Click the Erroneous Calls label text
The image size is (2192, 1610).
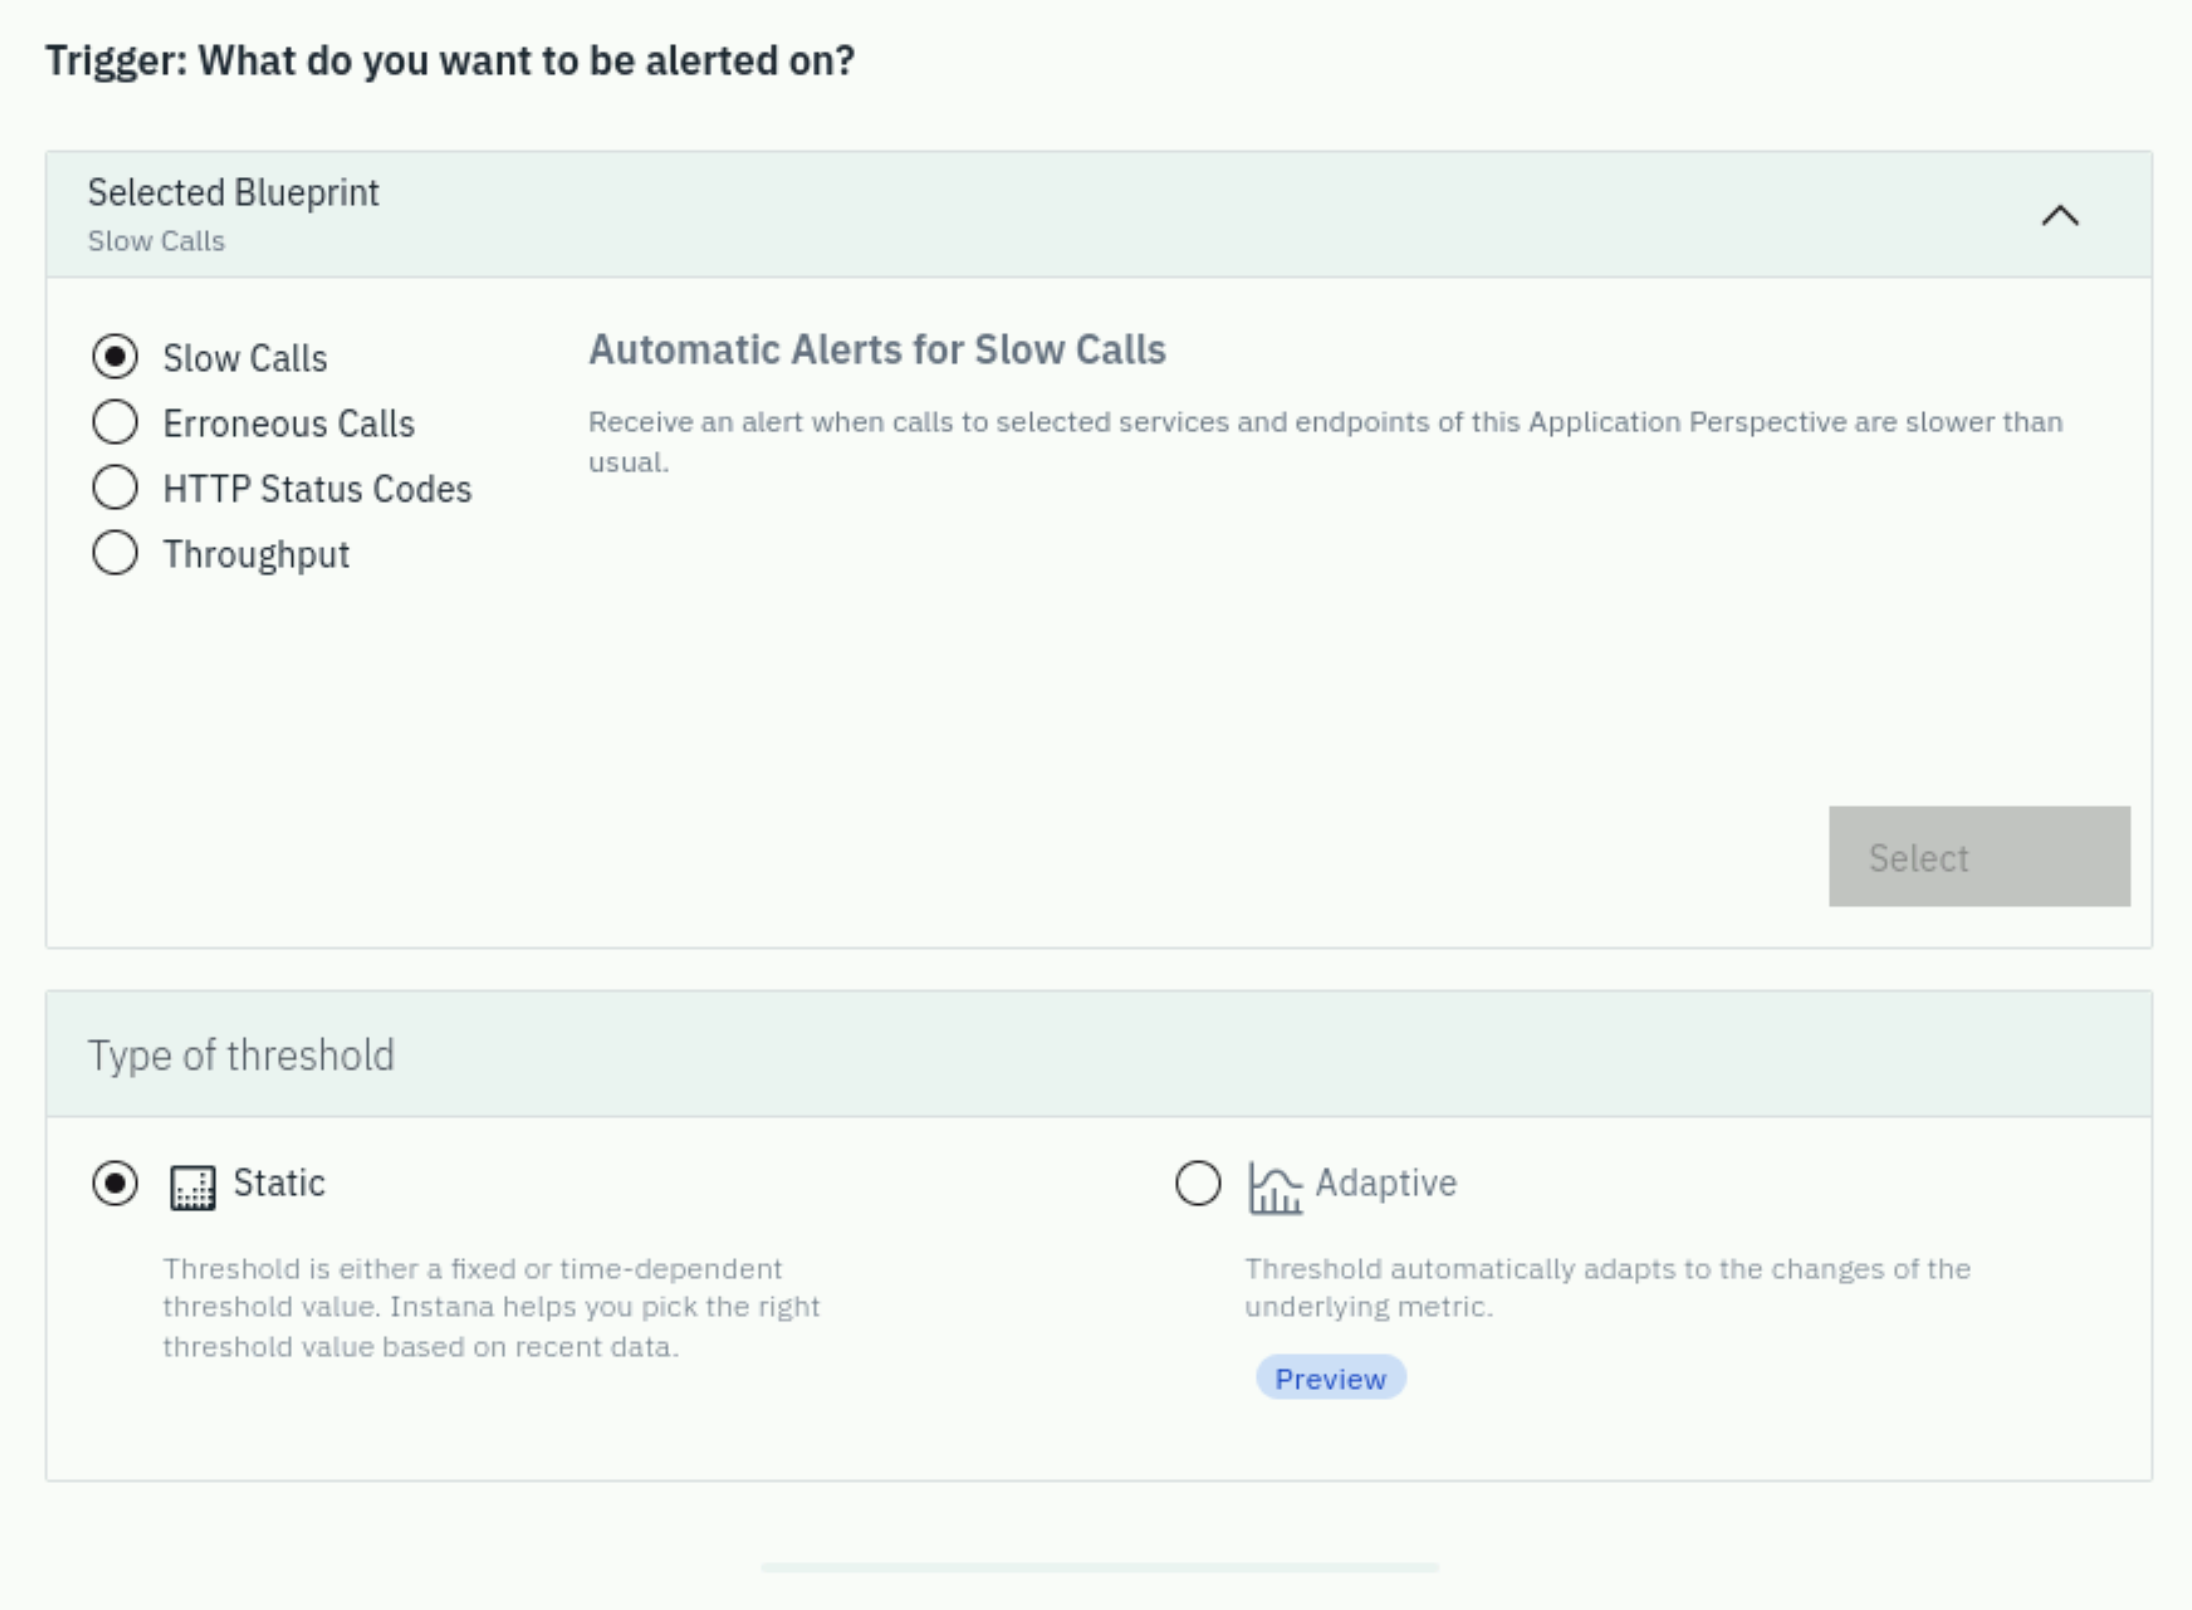289,424
